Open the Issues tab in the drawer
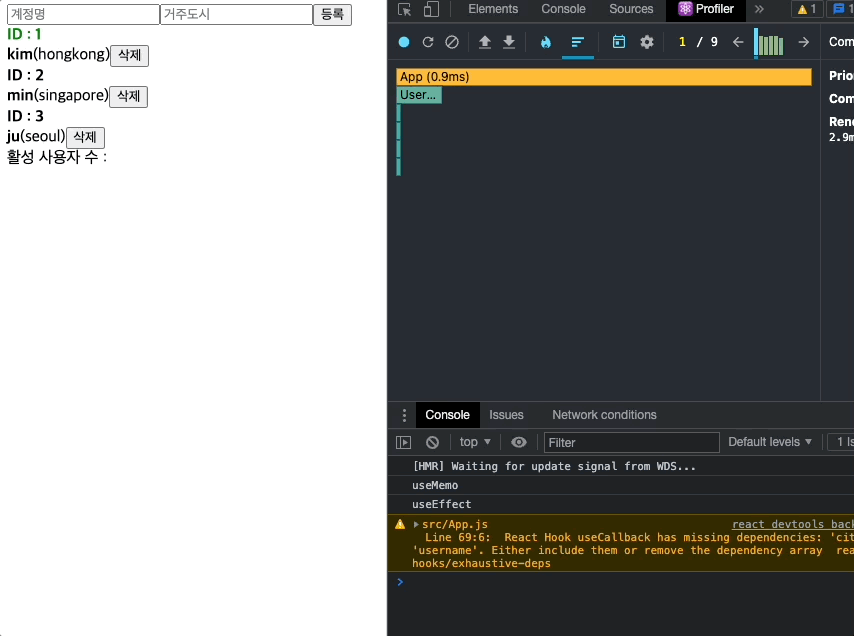 [507, 415]
